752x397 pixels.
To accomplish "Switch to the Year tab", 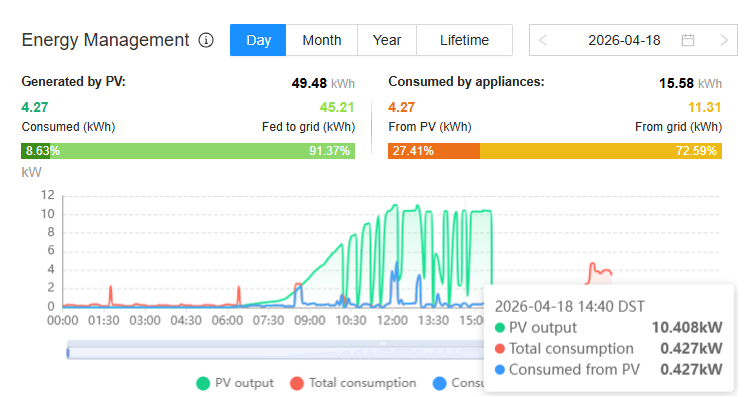I will coord(387,40).
